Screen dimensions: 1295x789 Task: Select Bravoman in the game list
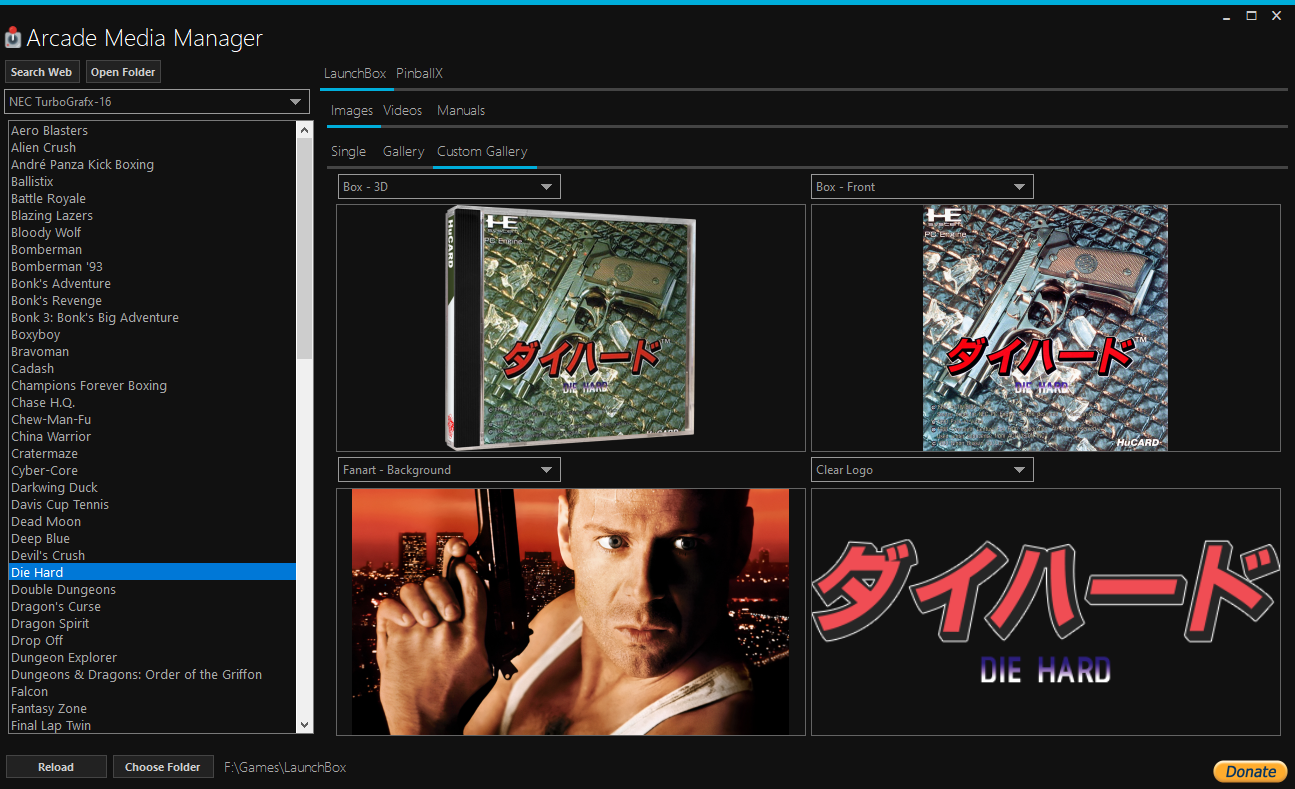tap(152, 352)
